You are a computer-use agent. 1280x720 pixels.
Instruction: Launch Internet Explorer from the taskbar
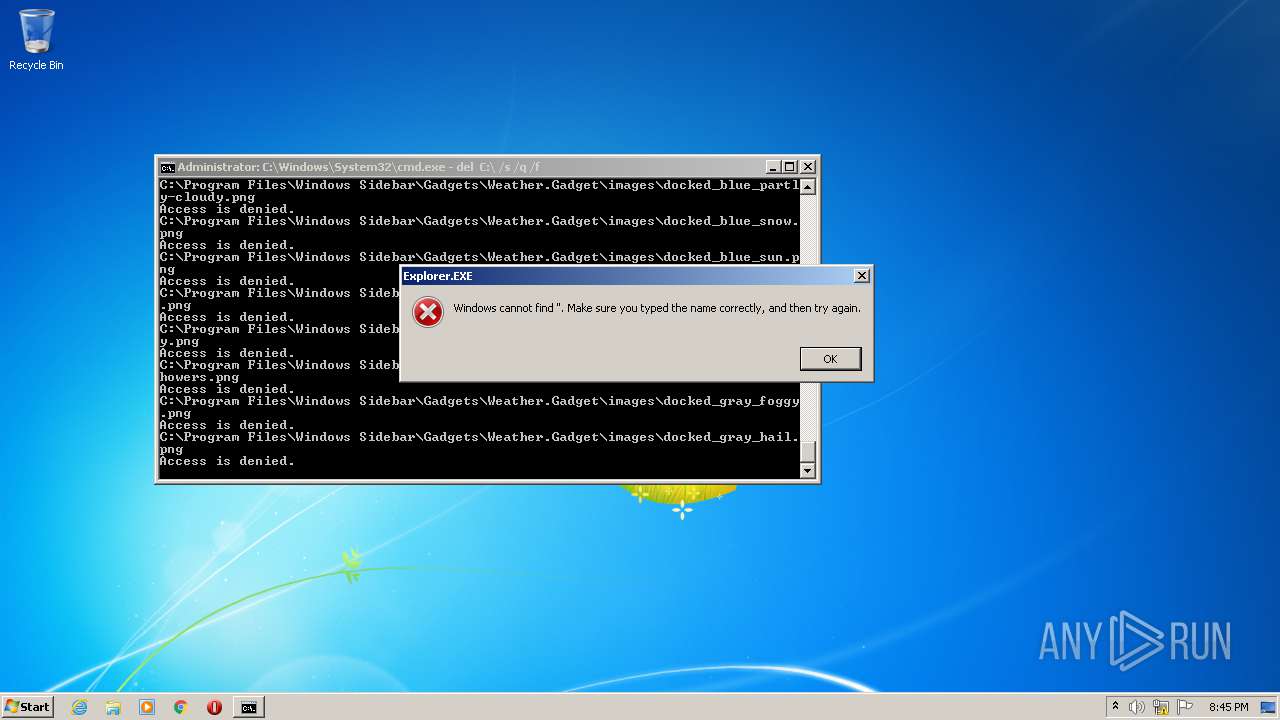79,707
